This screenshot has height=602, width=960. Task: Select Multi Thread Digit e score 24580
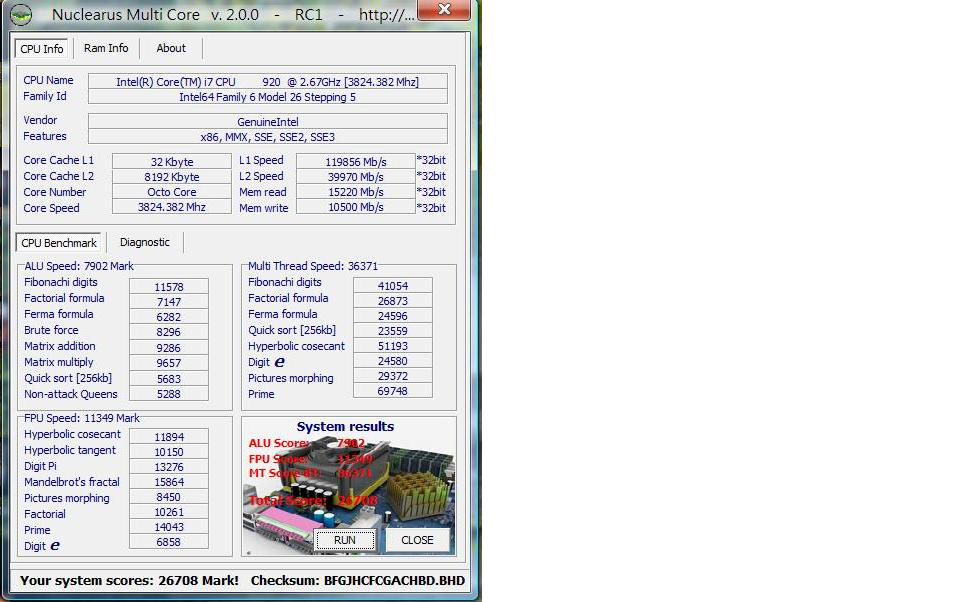coord(392,361)
